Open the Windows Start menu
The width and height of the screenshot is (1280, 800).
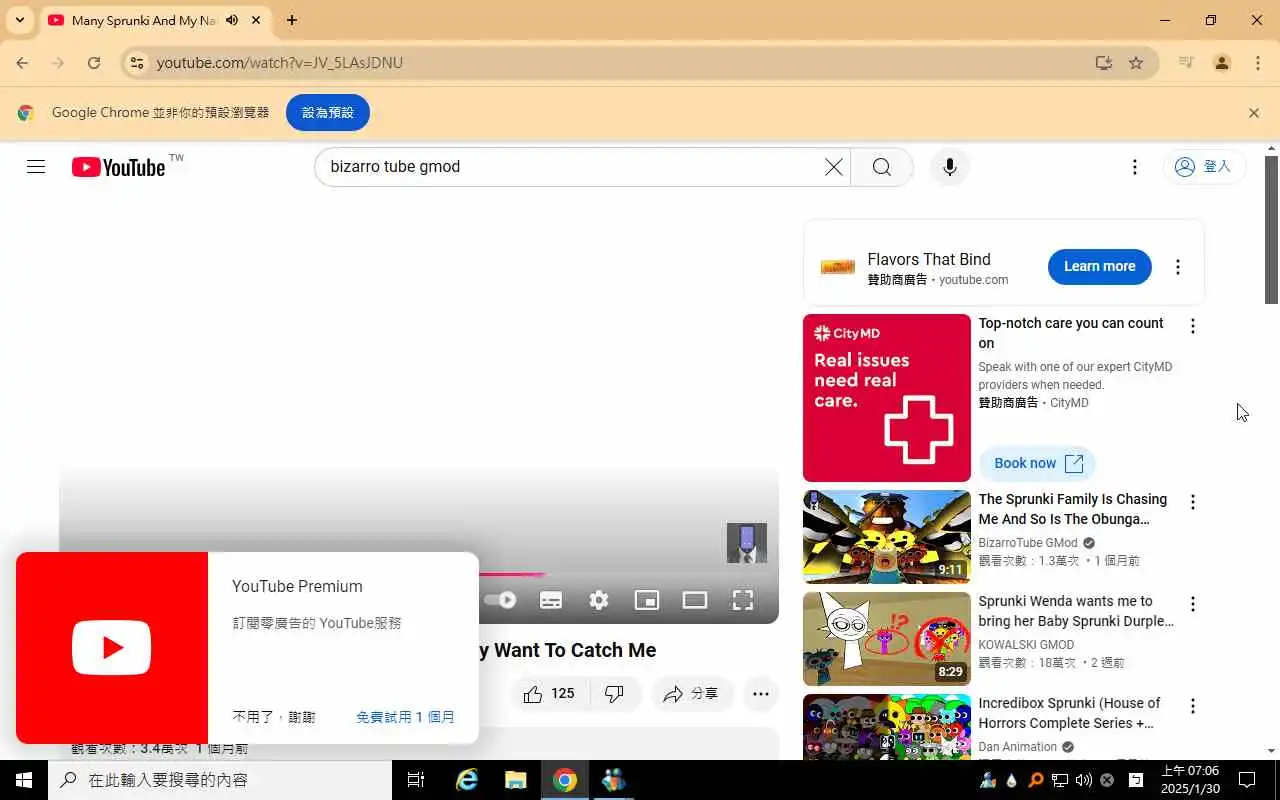point(24,780)
